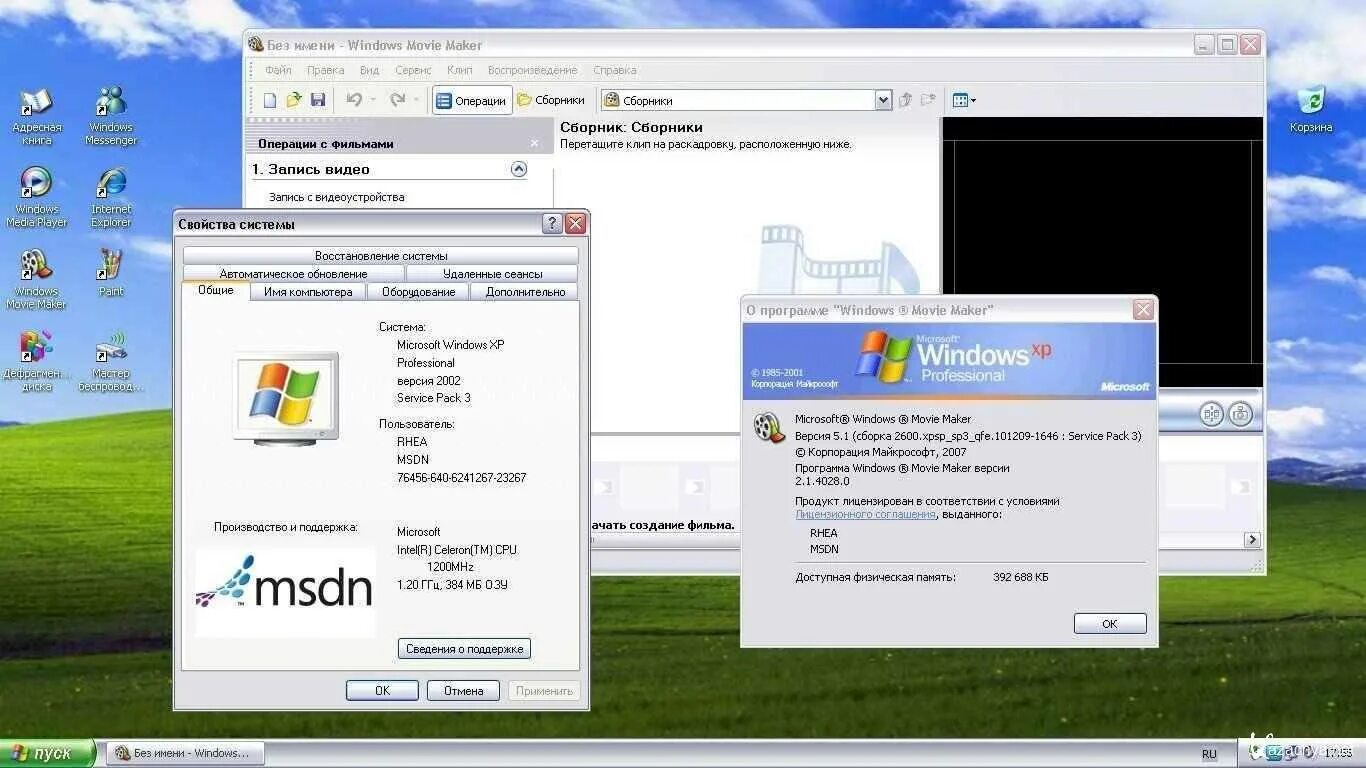Click the Save Project floppy icon
Image resolution: width=1366 pixels, height=768 pixels.
[x=318, y=100]
